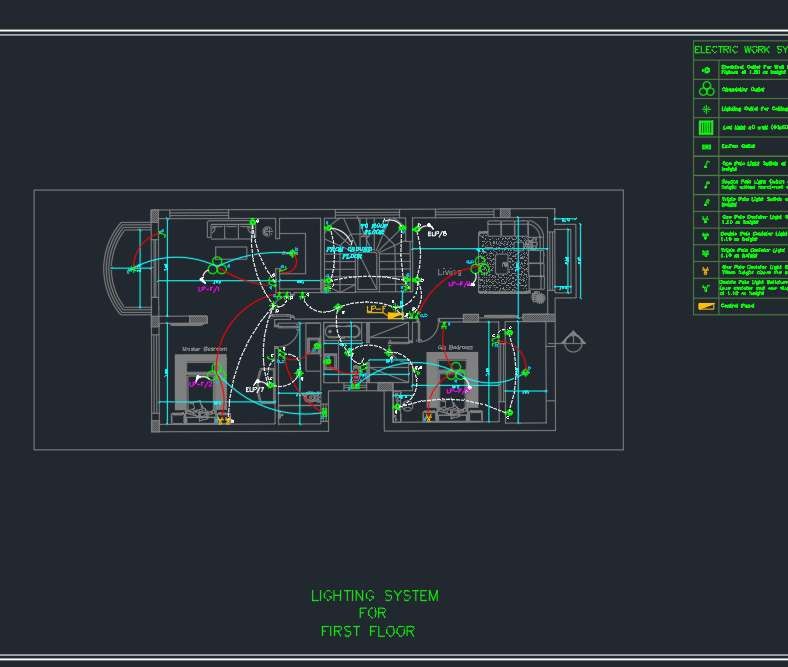Click the 'ELP/7' circuit label

pos(254,390)
